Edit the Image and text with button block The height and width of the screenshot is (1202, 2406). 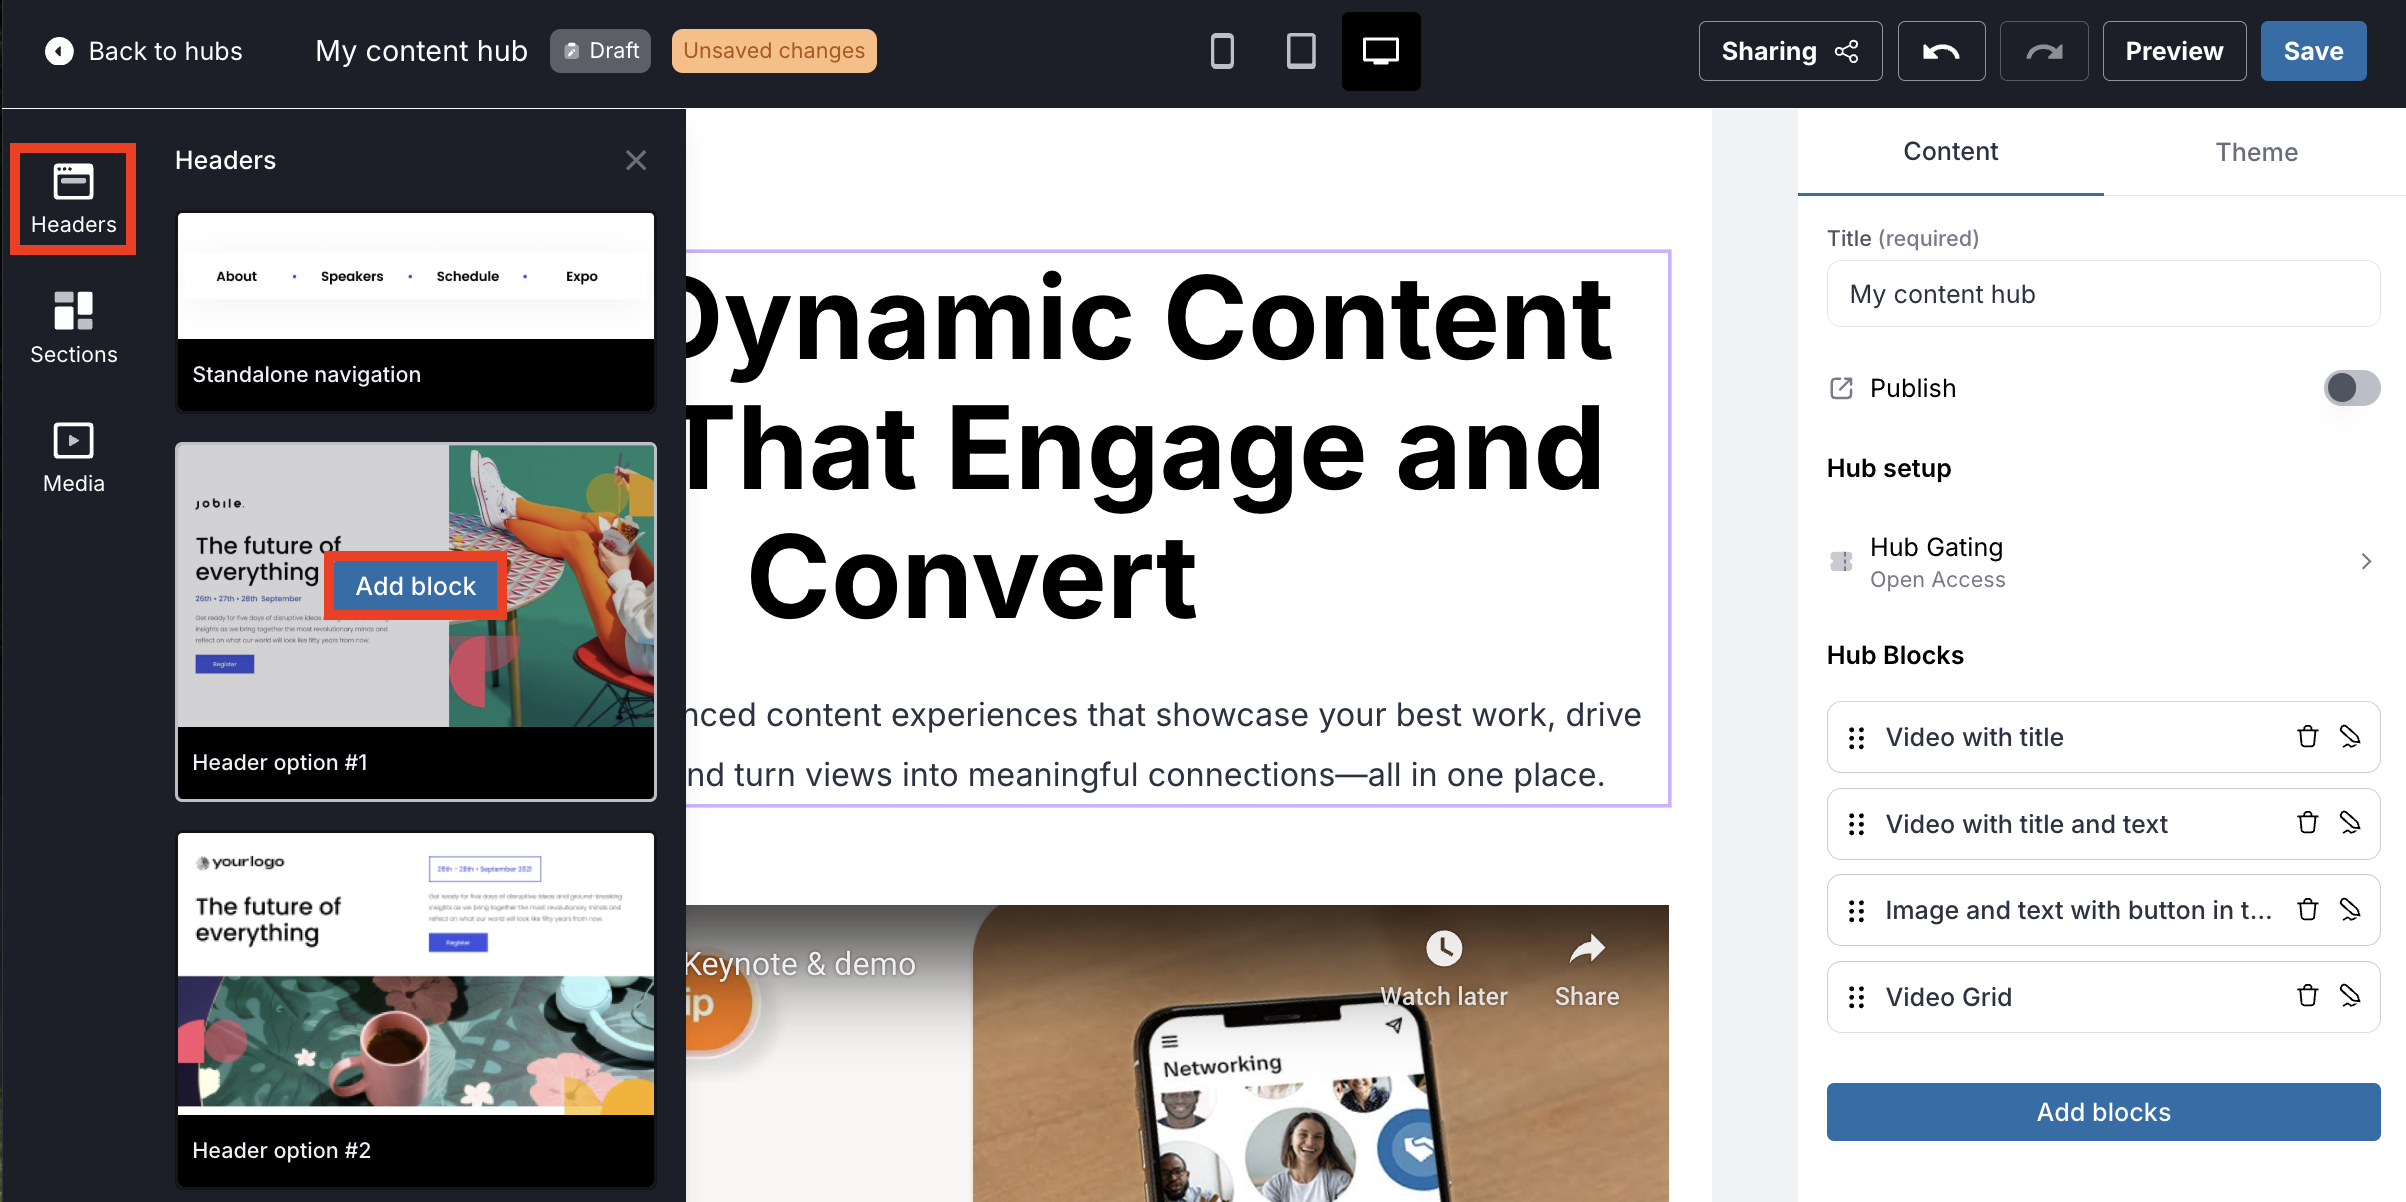2350,910
